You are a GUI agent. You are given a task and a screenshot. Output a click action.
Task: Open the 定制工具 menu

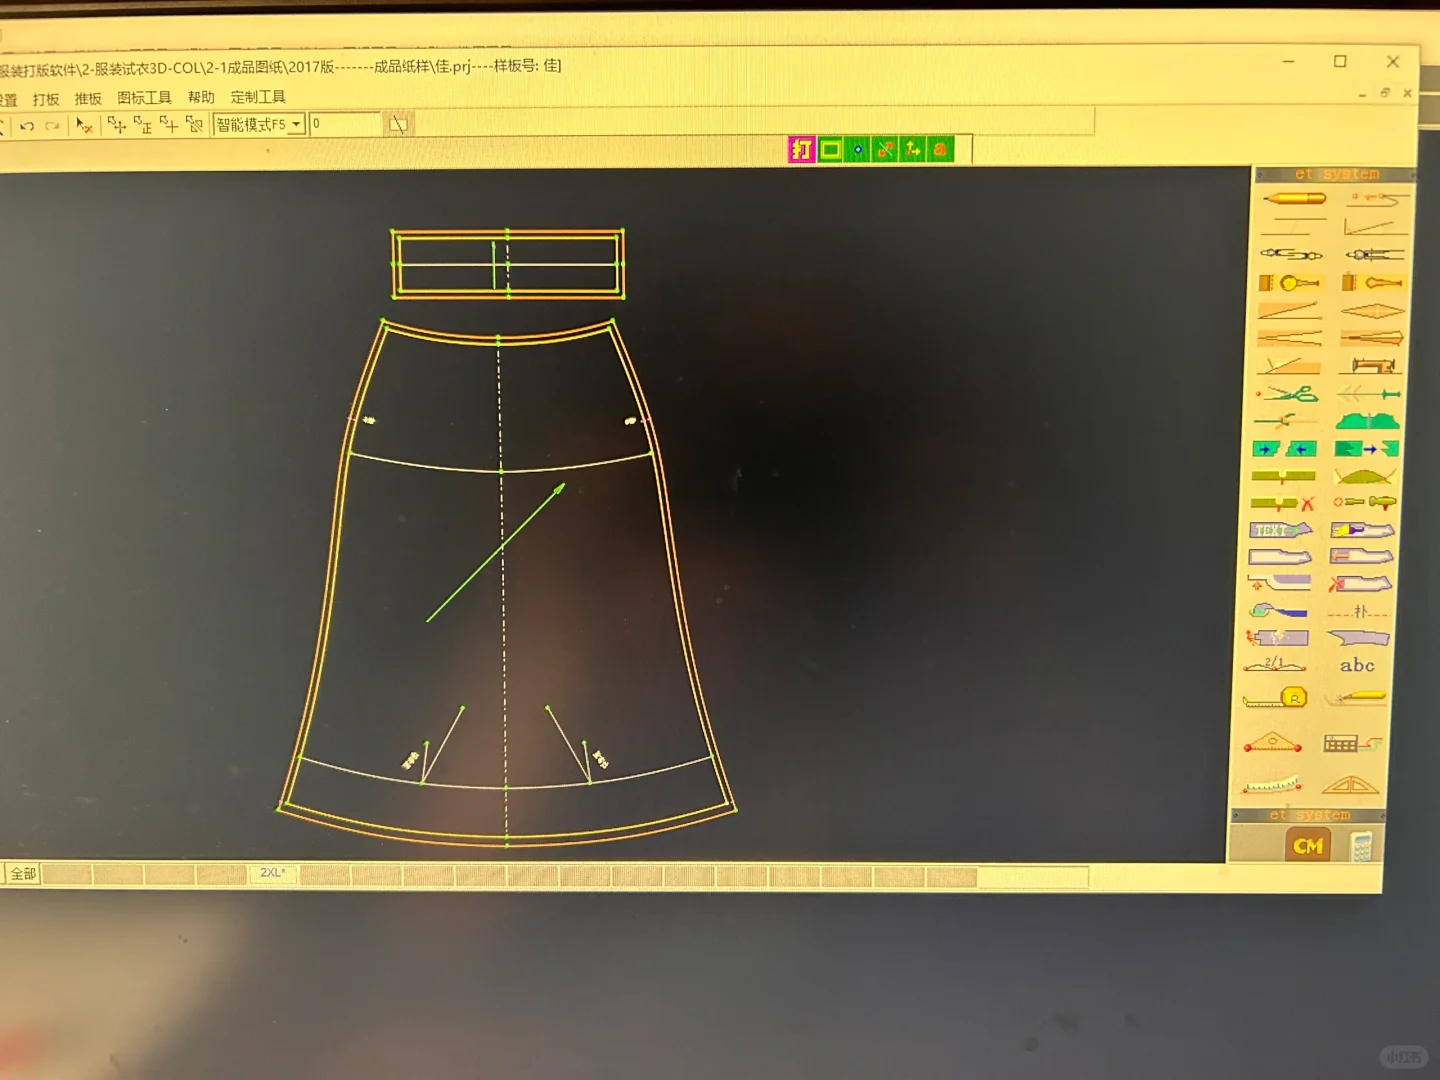258,97
